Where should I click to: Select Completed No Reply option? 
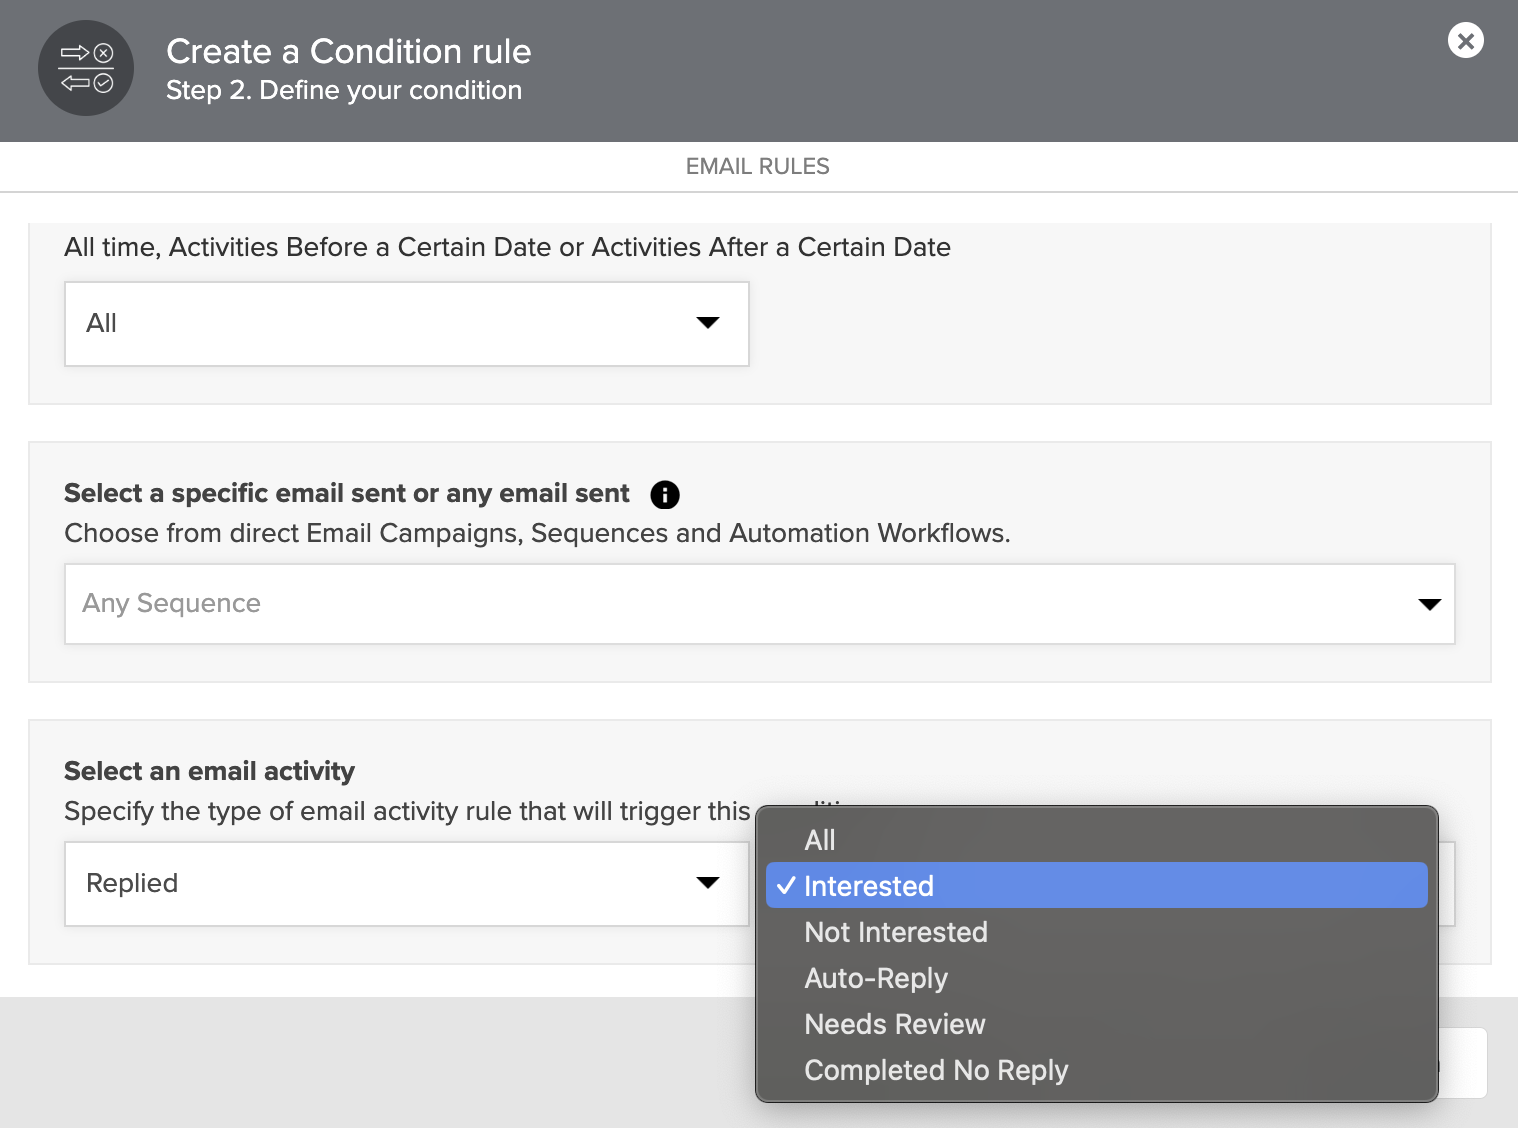coord(936,1070)
